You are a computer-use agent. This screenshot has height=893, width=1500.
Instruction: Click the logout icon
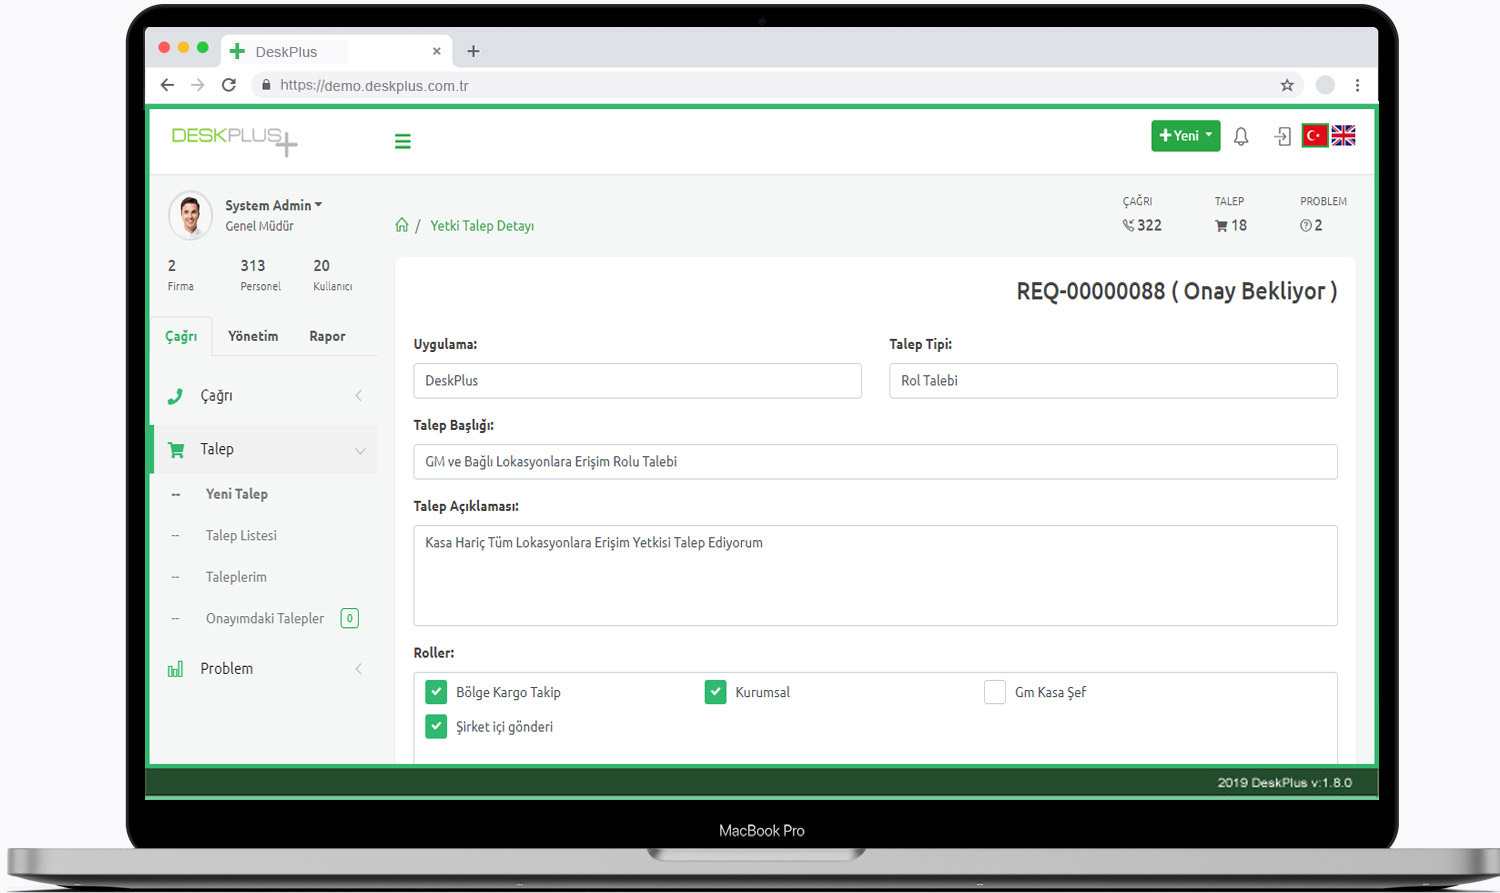point(1282,136)
